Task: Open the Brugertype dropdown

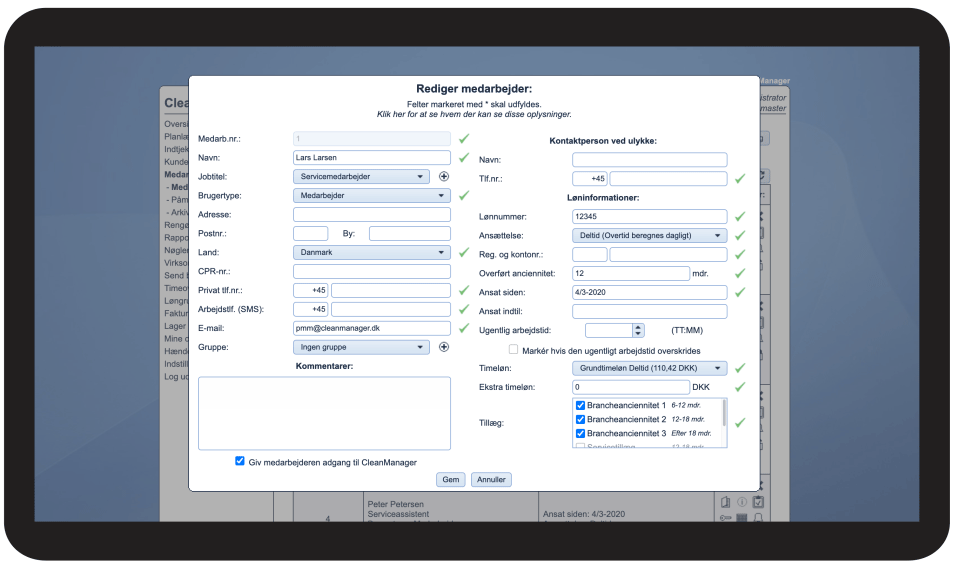Action: 372,196
